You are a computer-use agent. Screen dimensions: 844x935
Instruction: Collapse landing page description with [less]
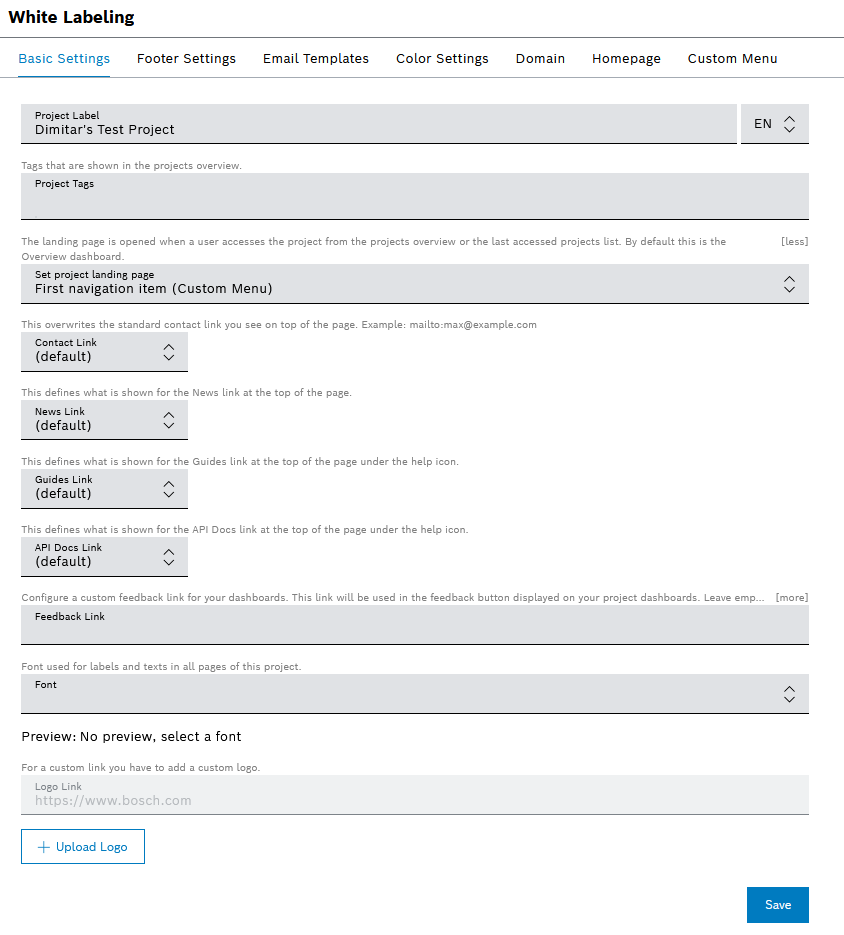click(794, 242)
